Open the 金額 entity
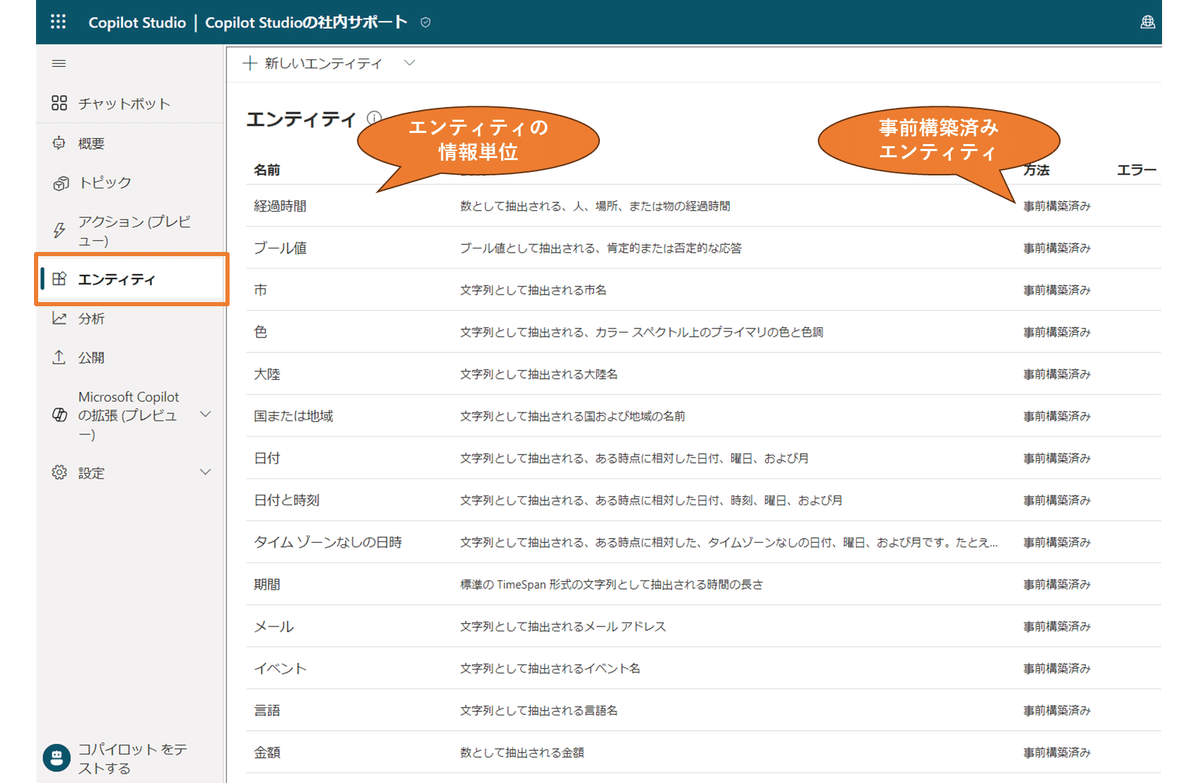The height and width of the screenshot is (783, 1200). point(267,752)
